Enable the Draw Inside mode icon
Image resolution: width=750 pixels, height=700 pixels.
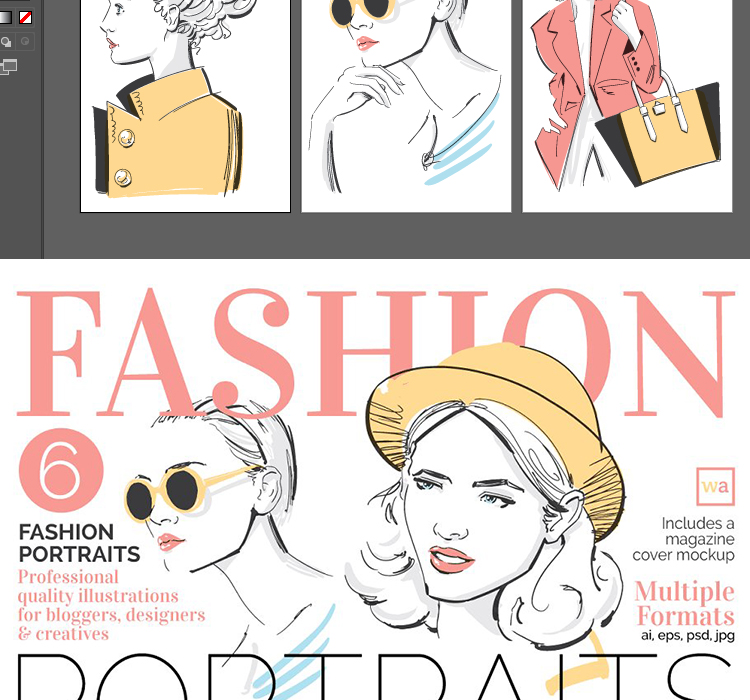[25, 42]
